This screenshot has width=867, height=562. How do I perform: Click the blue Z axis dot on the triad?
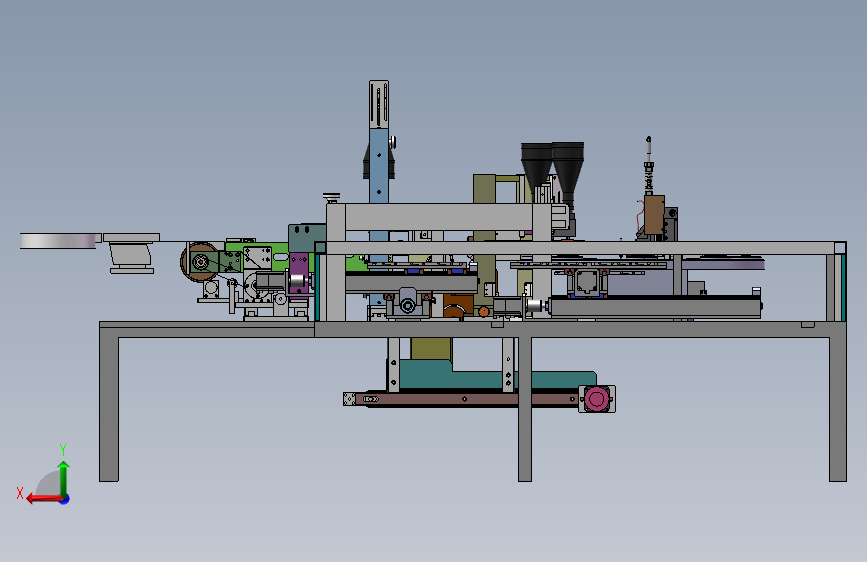65,499
